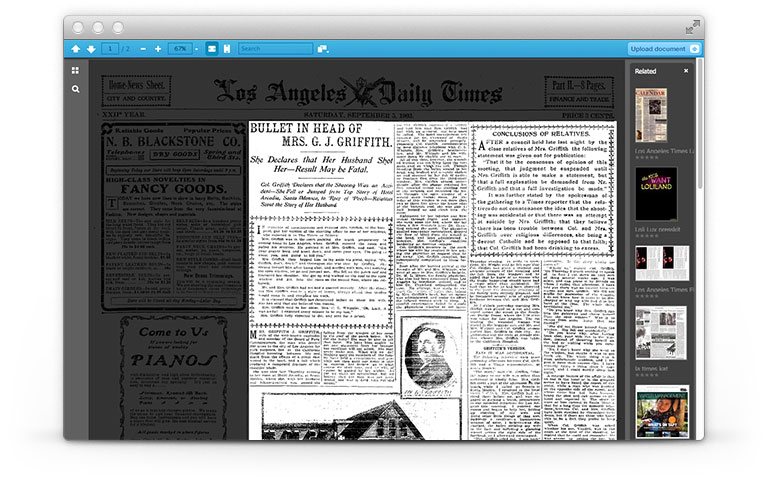
Task: Click the 'Part II.—8 Pages' box
Action: (579, 92)
